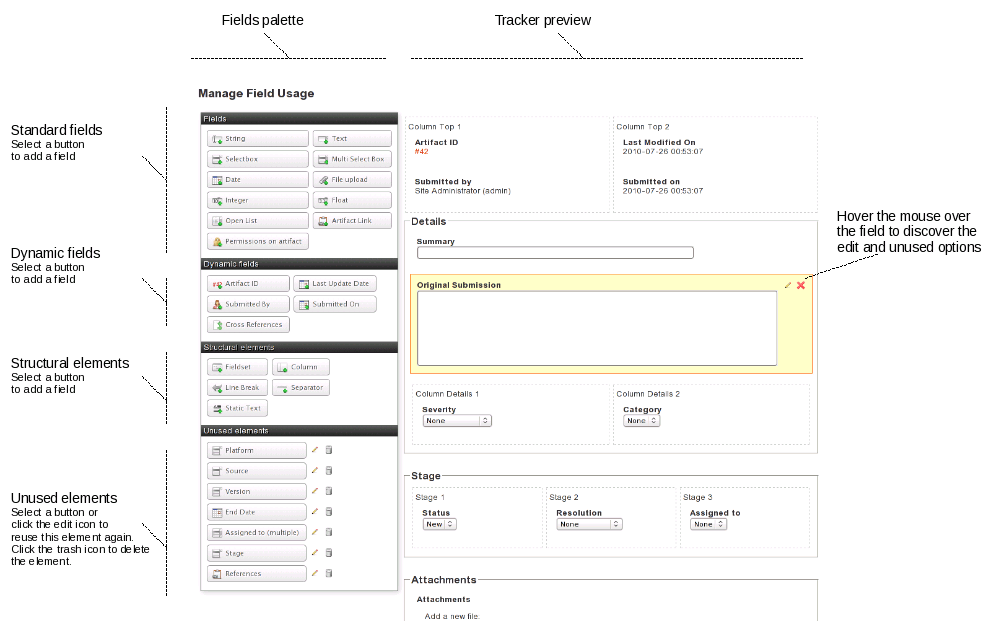Add a Permissions on artifact field
Screen dimensions: 987x629
(x=257, y=241)
